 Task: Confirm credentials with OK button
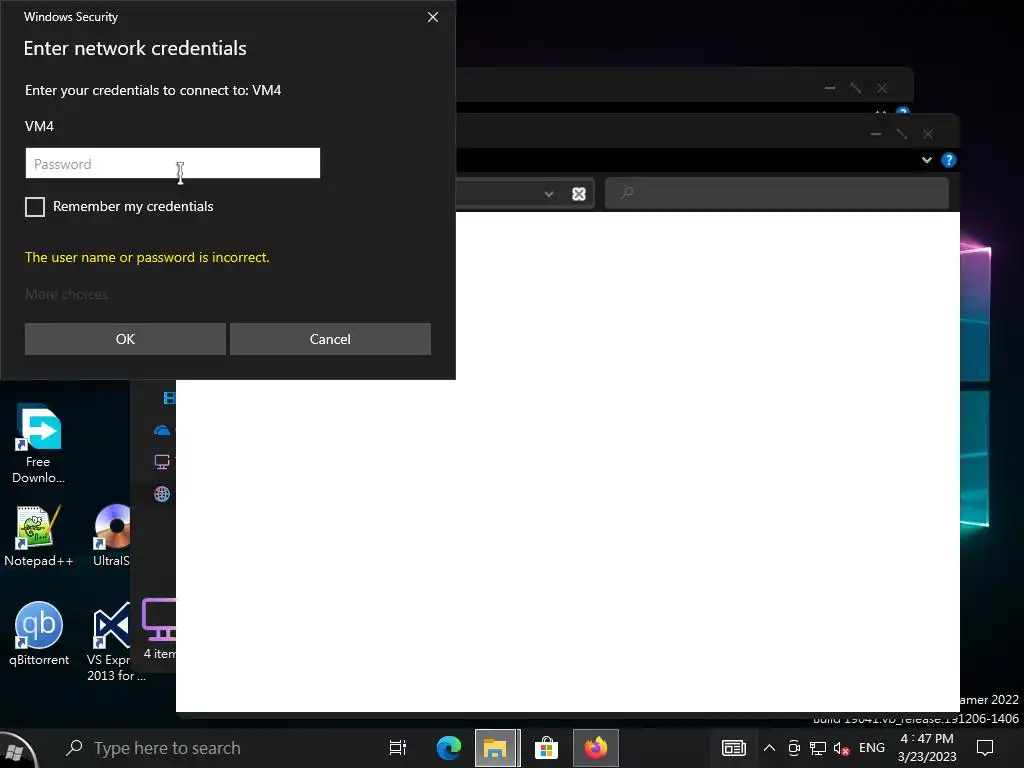pyautogui.click(x=125, y=339)
